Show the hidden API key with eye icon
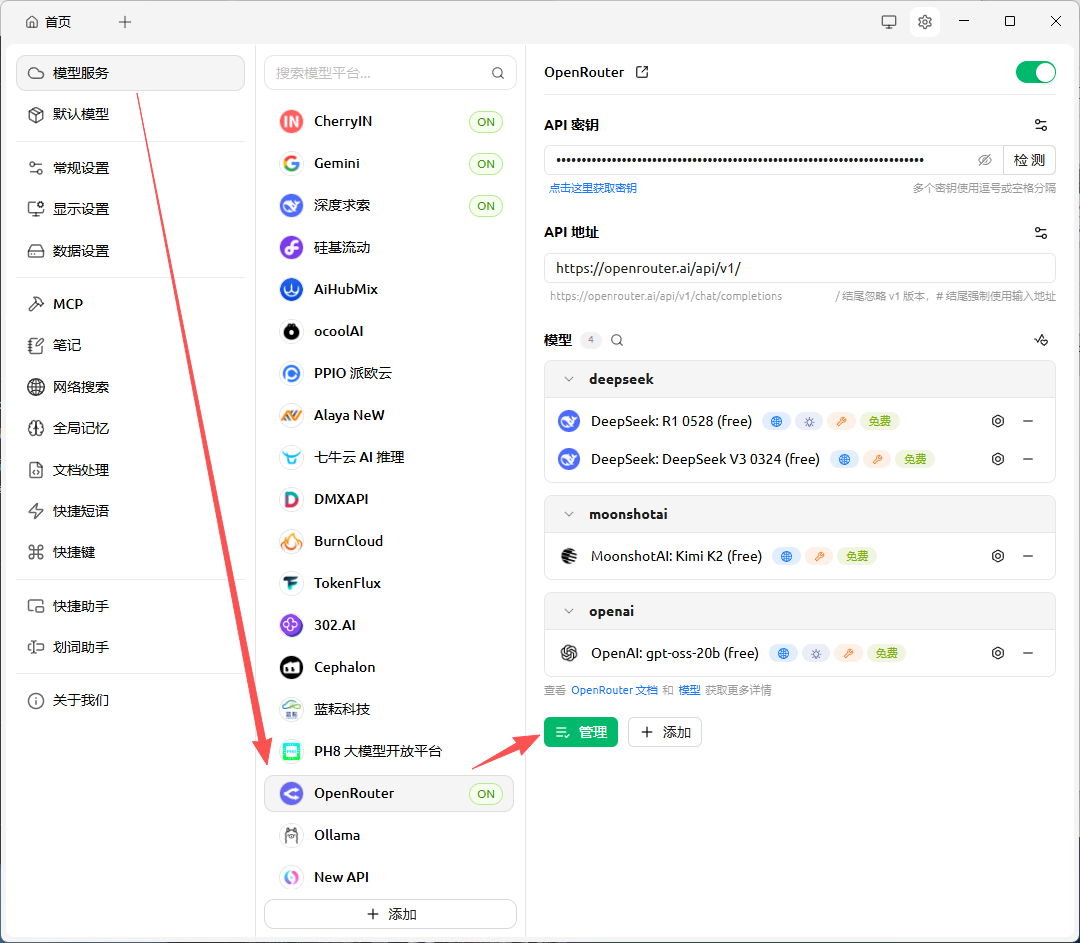This screenshot has width=1080, height=943. 984,160
